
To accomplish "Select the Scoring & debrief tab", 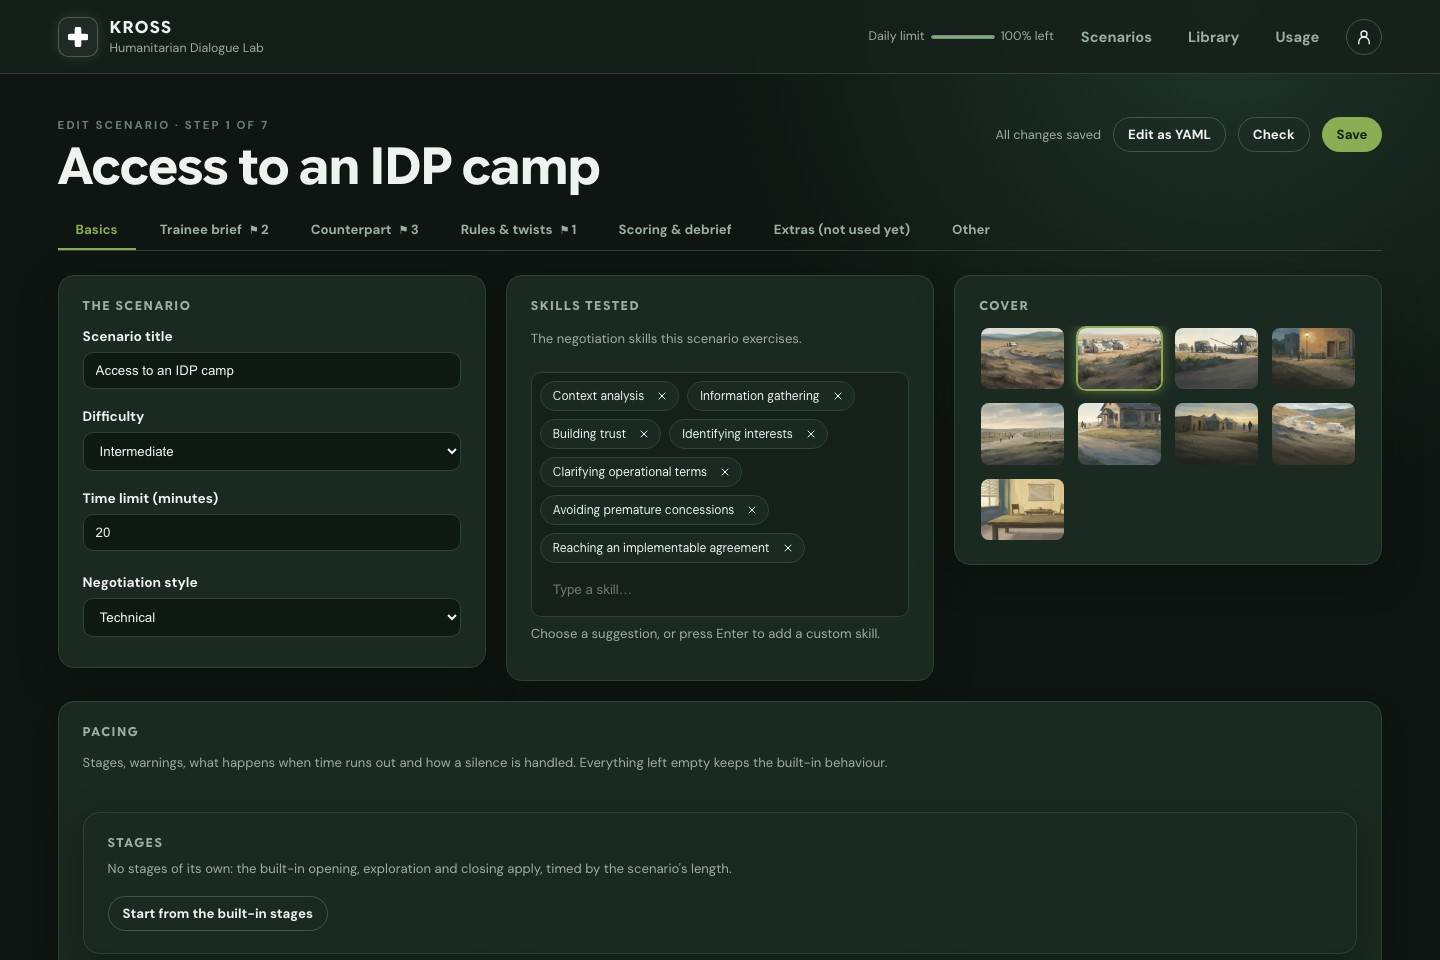I will [x=675, y=230].
